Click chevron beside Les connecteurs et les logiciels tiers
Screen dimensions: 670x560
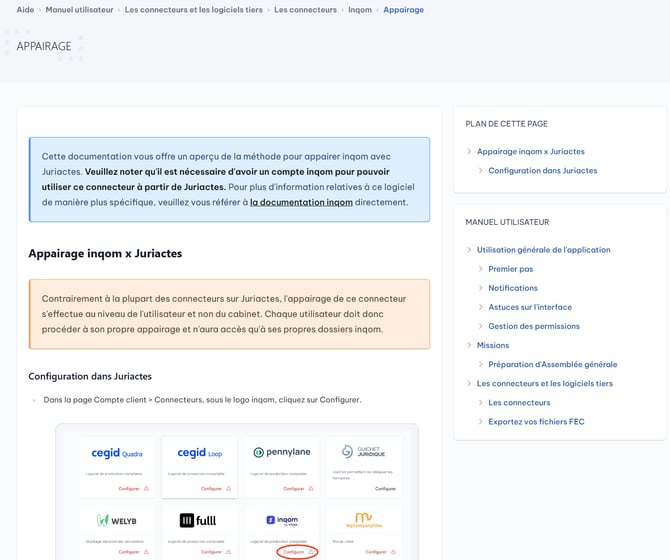click(468, 383)
